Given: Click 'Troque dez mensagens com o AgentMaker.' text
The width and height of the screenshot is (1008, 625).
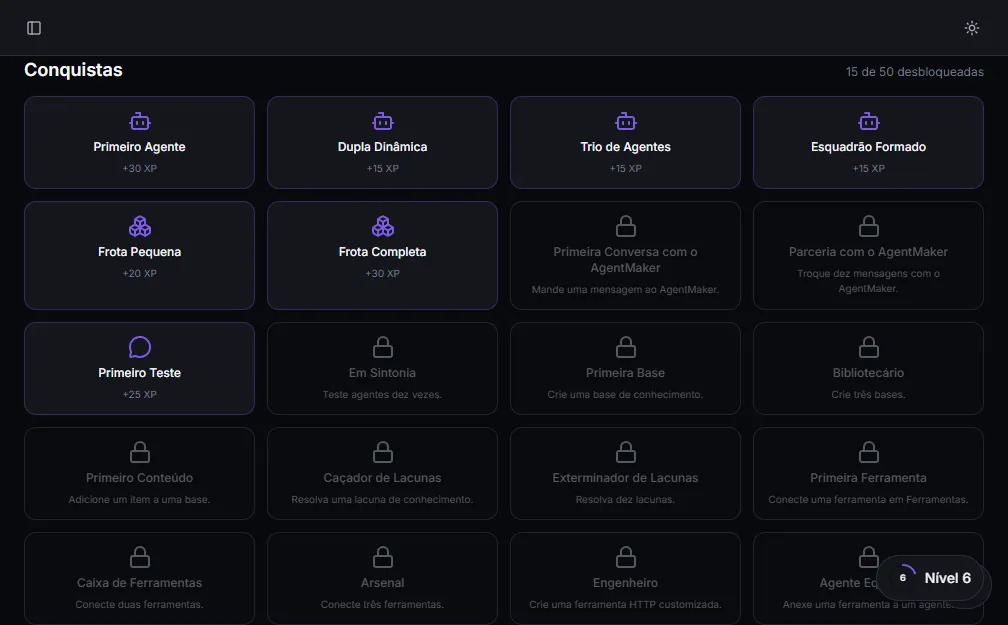Looking at the screenshot, I should pos(868,281).
